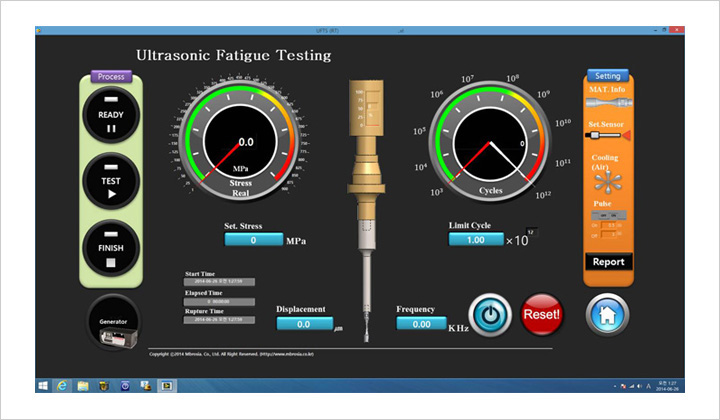Click the Pulse Off time field
This screenshot has height=420, width=720.
pyautogui.click(x=609, y=235)
